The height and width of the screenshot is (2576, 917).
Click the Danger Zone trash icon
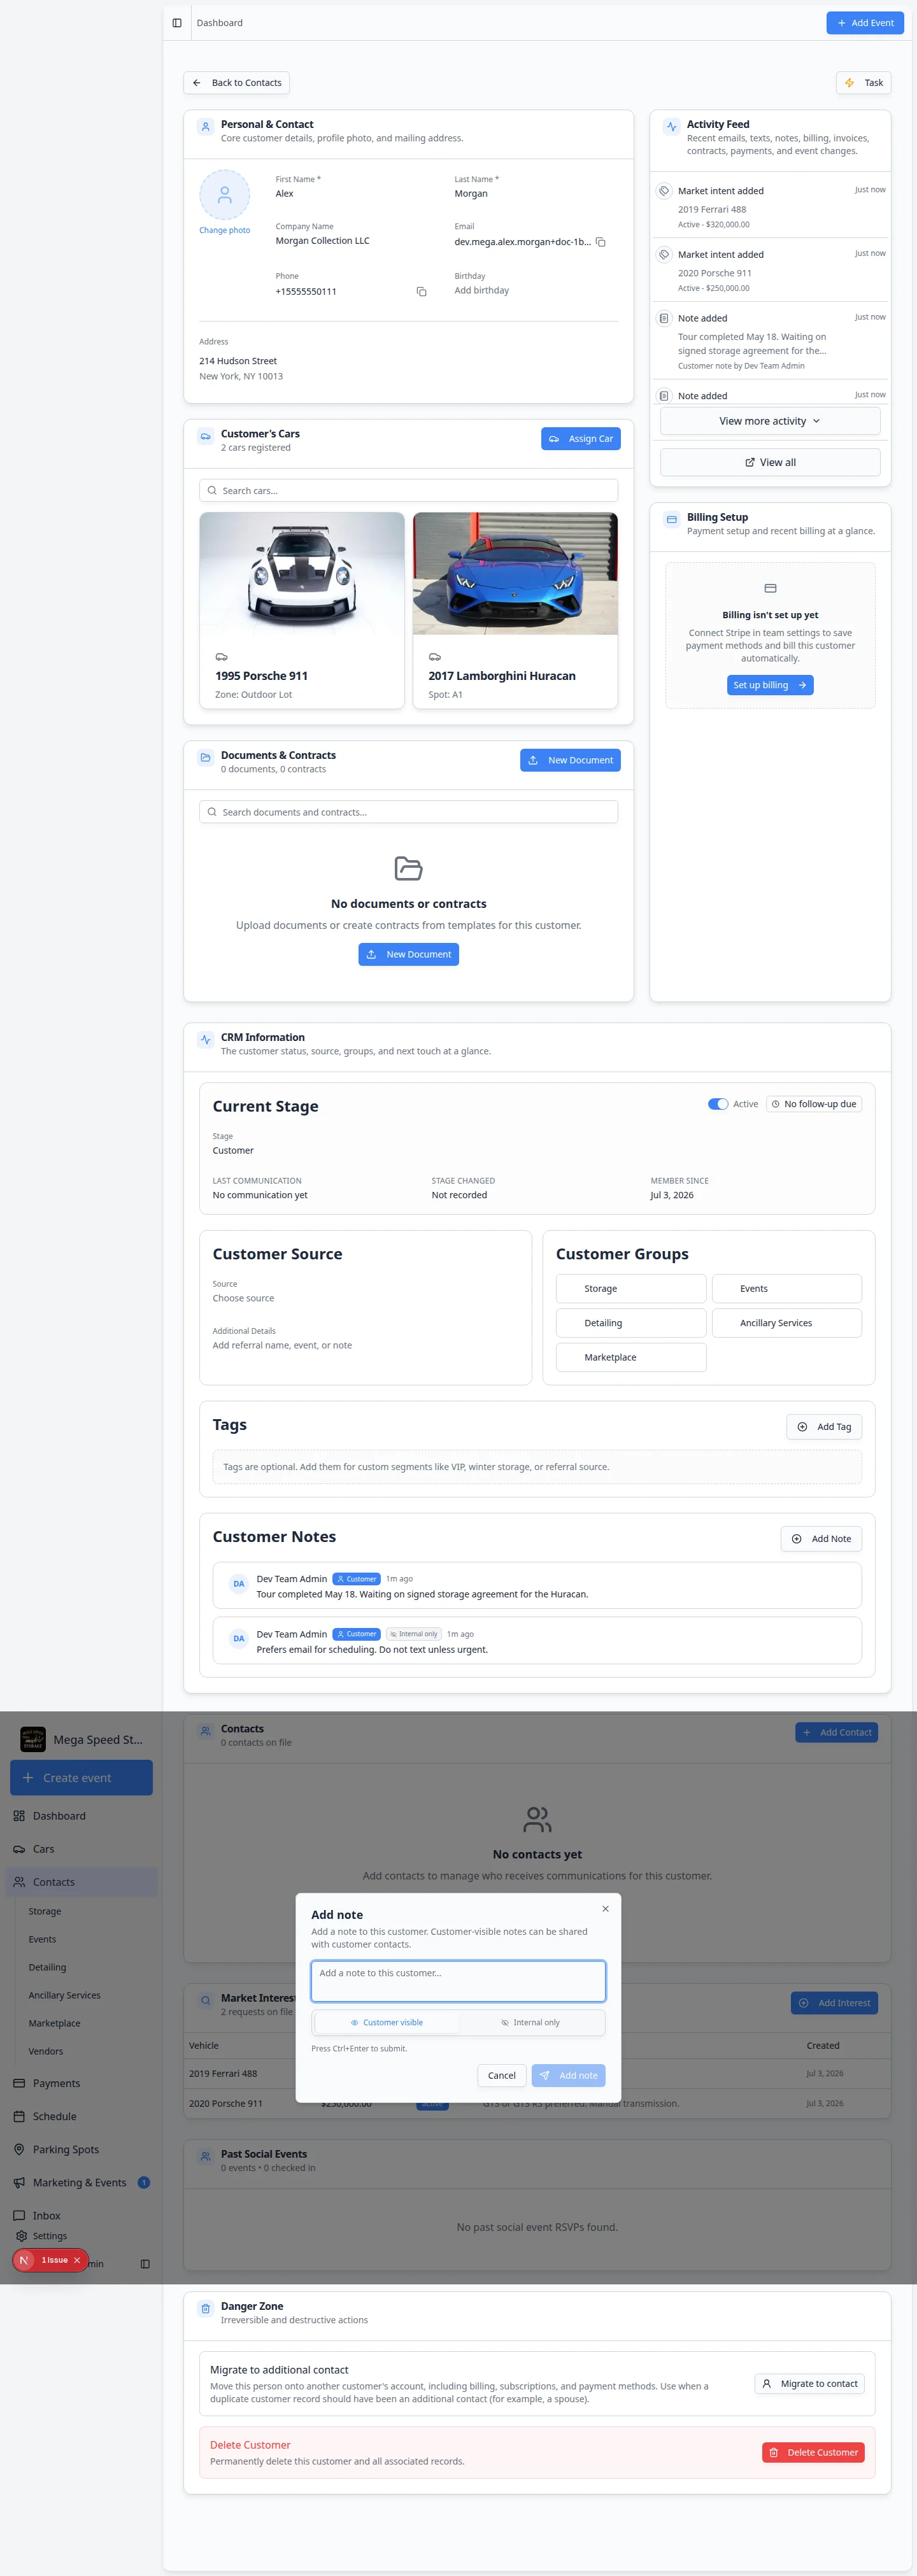(205, 2309)
